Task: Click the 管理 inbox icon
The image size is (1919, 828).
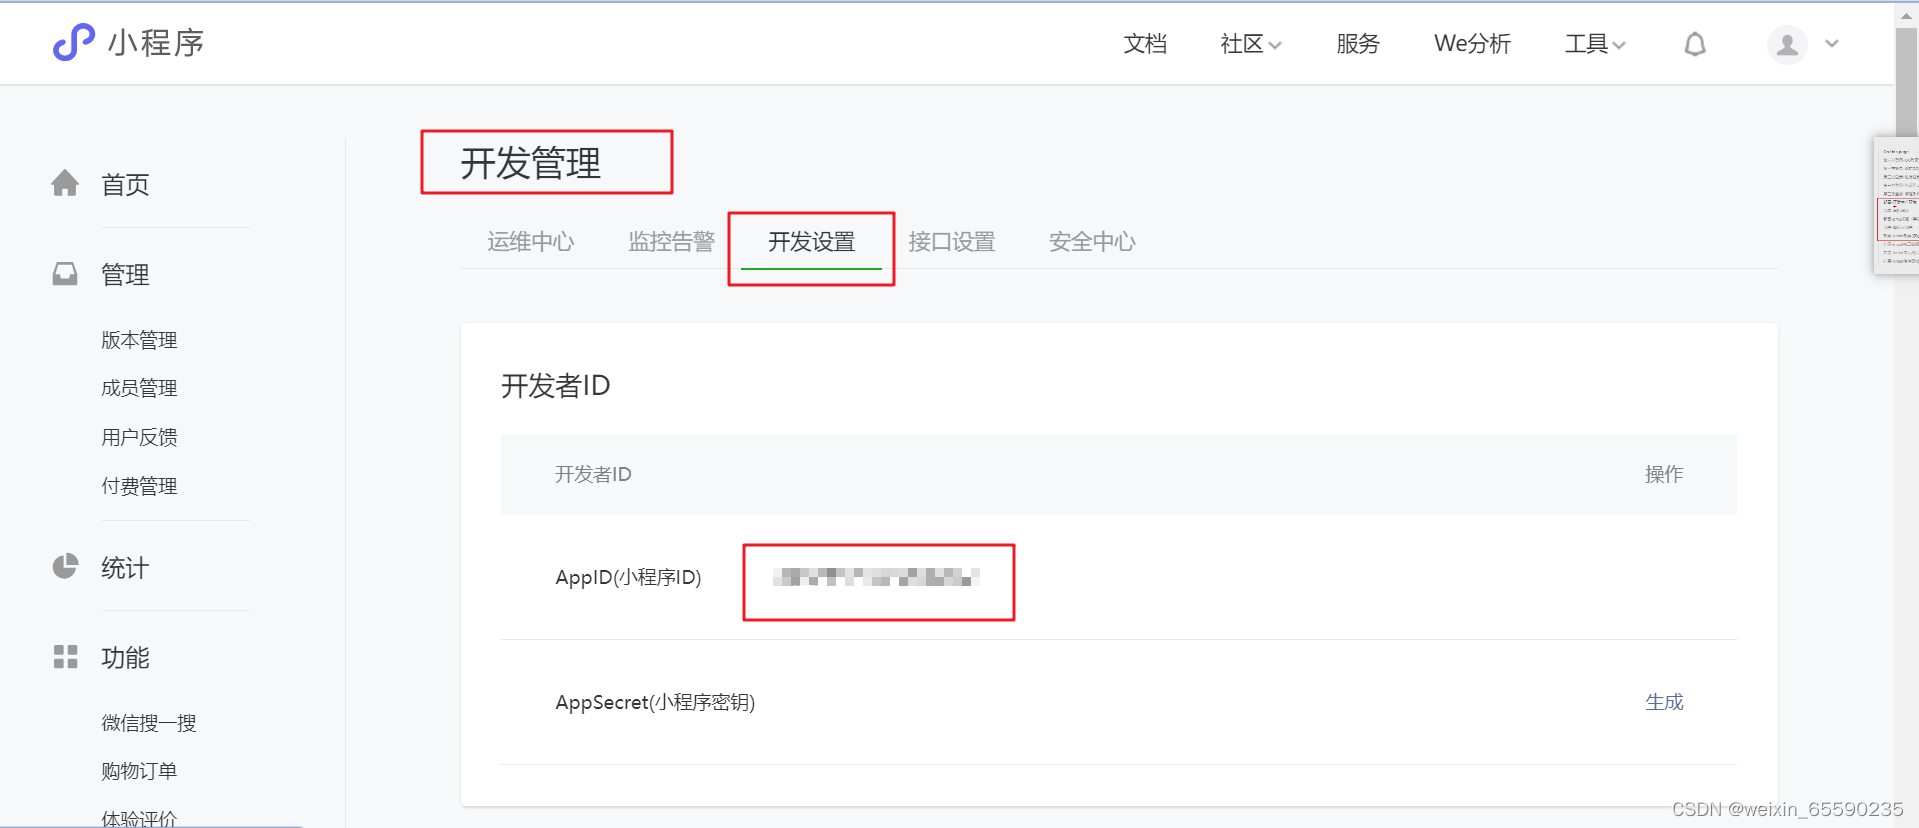Action: [65, 274]
